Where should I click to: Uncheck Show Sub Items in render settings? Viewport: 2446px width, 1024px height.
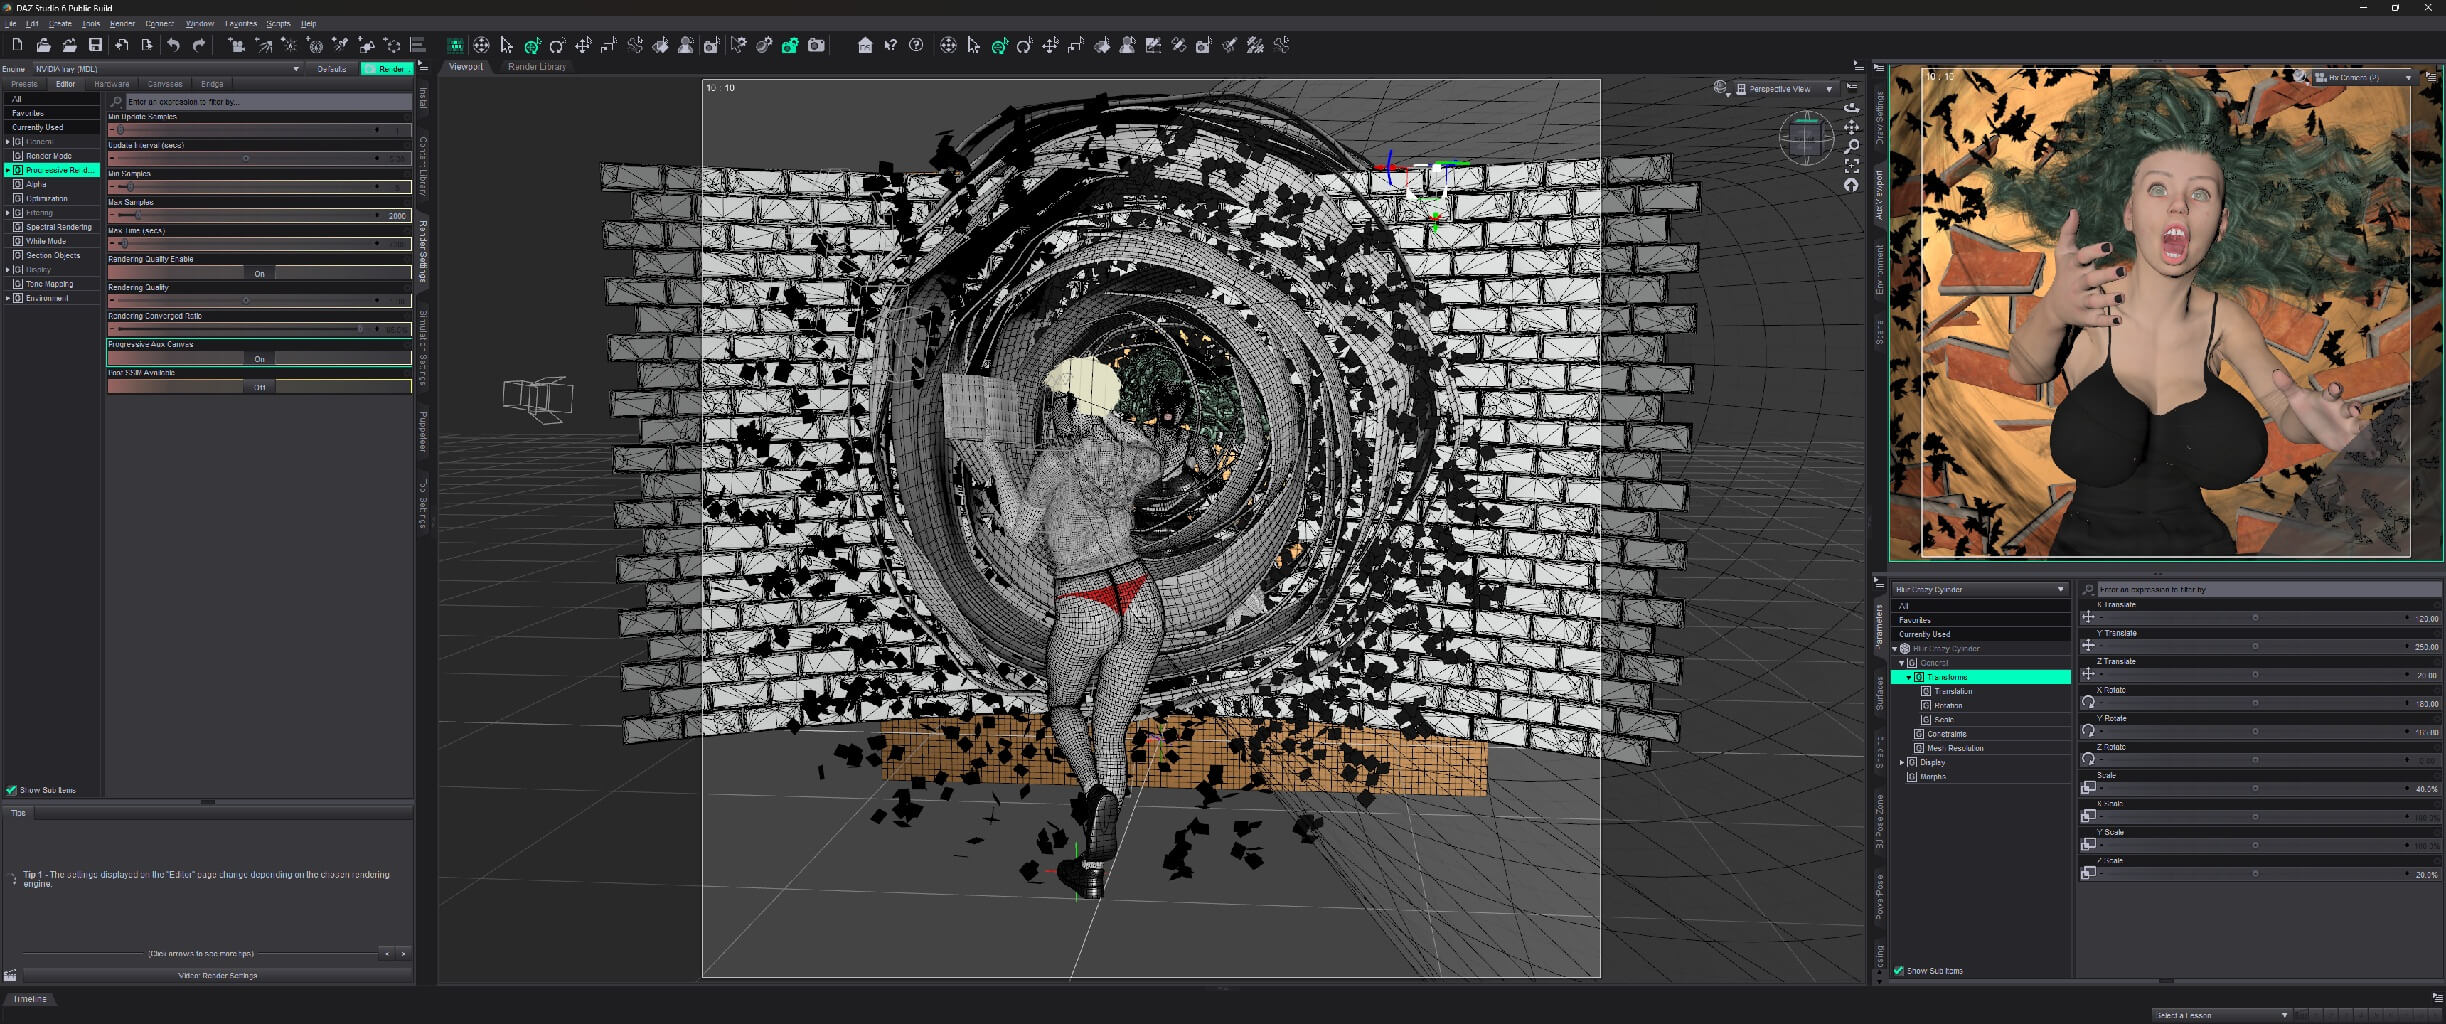11,790
